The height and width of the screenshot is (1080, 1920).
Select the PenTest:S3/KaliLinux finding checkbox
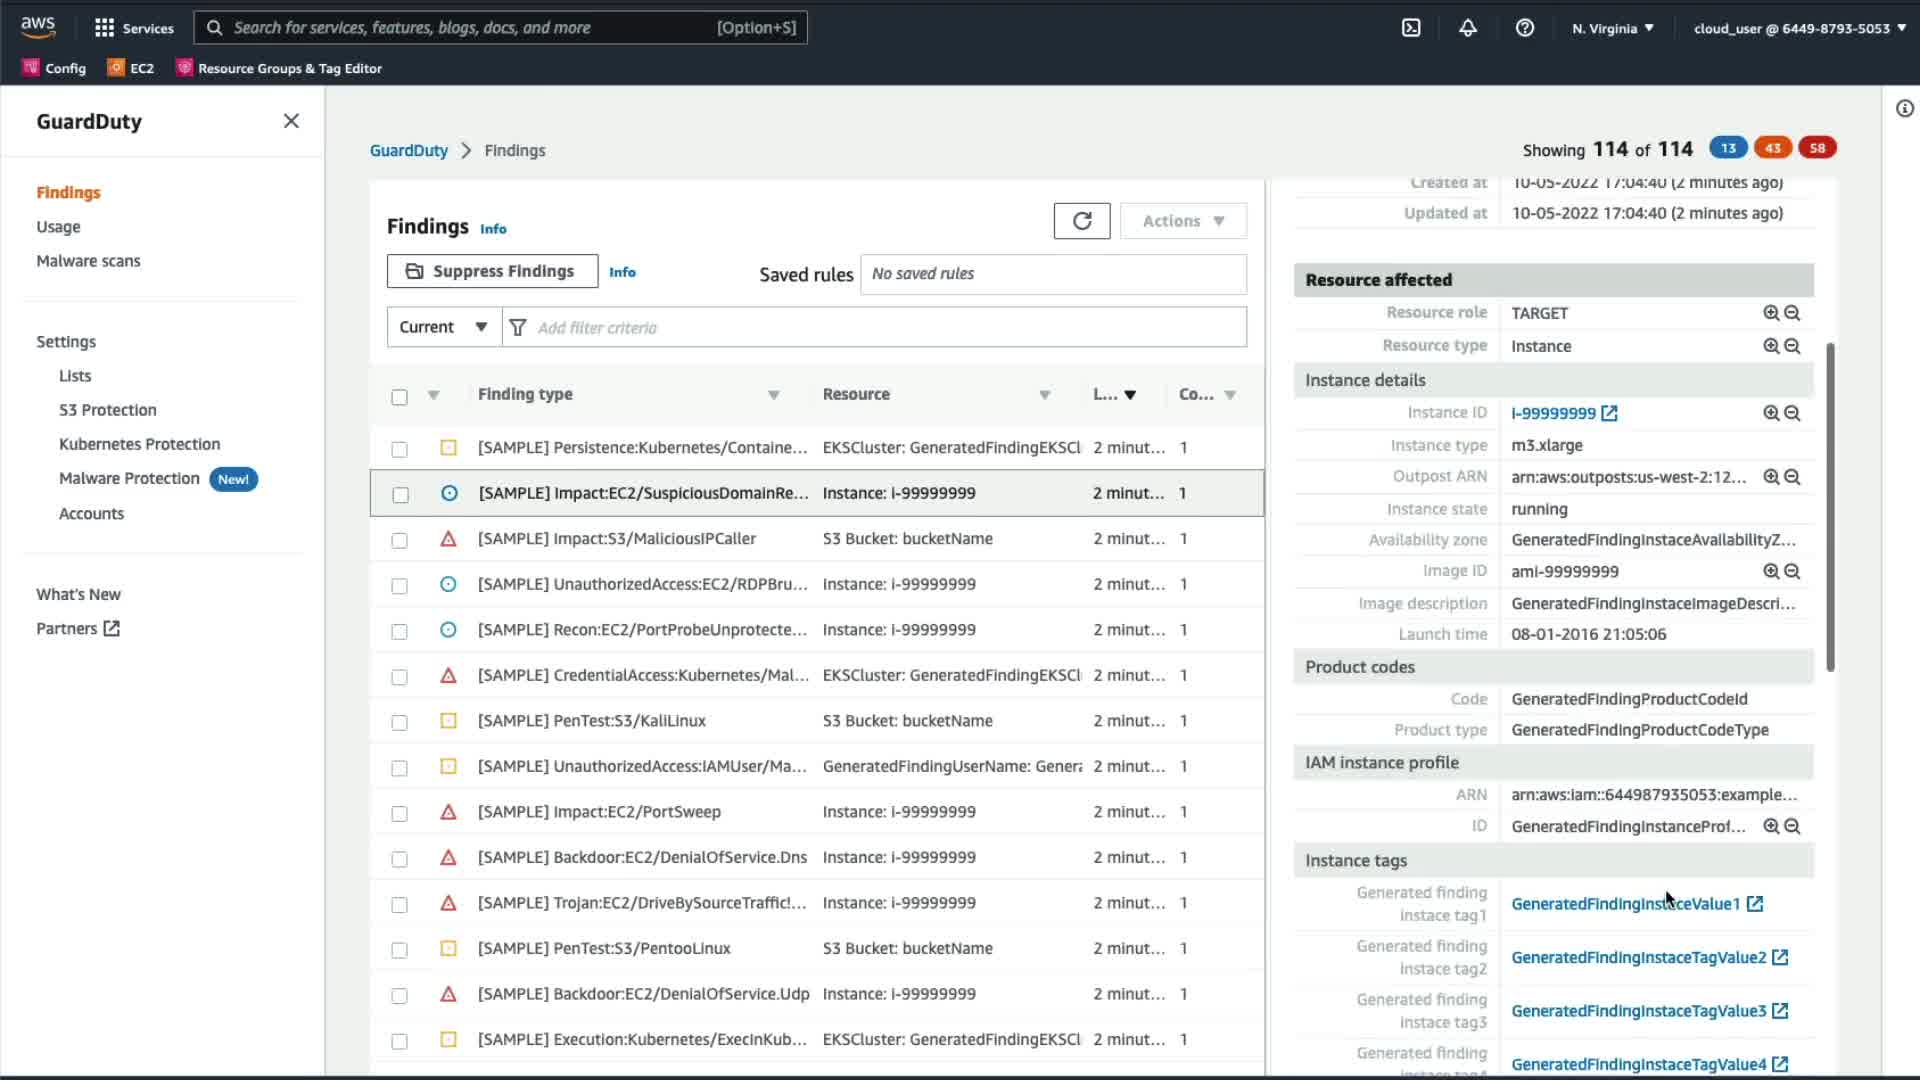point(399,722)
